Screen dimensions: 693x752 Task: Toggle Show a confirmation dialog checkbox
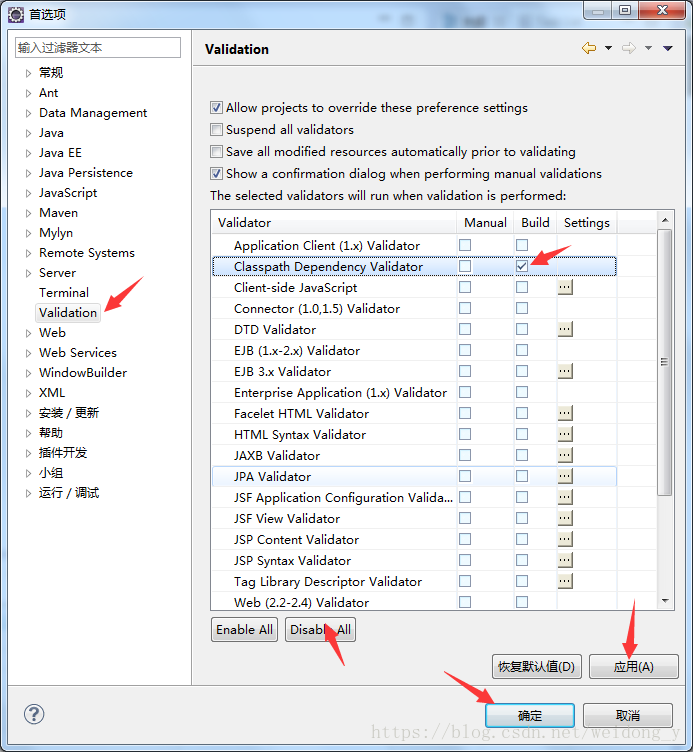pos(216,174)
